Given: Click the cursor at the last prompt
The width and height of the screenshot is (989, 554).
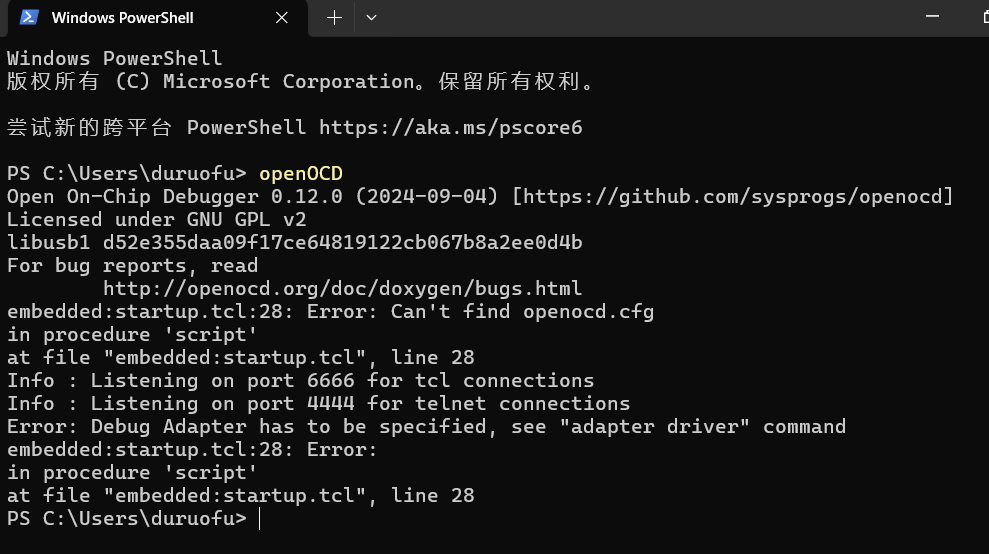Looking at the screenshot, I should [x=259, y=518].
